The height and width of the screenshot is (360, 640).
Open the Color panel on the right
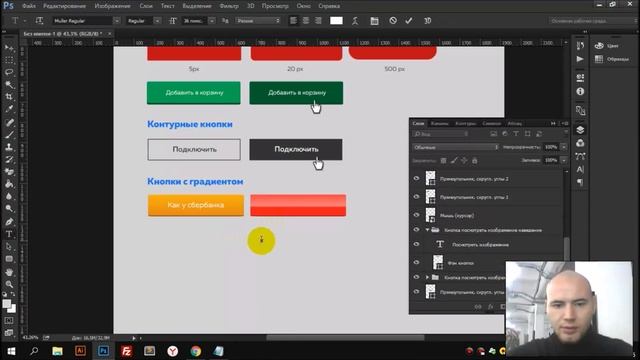pyautogui.click(x=607, y=46)
